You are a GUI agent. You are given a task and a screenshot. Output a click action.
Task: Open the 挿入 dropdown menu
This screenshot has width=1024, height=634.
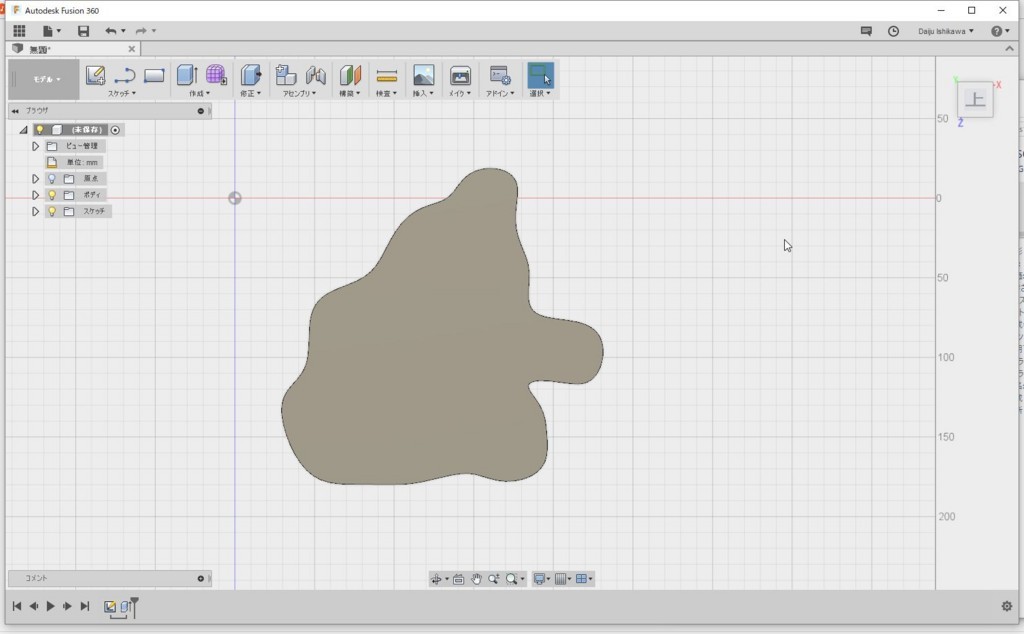423,93
